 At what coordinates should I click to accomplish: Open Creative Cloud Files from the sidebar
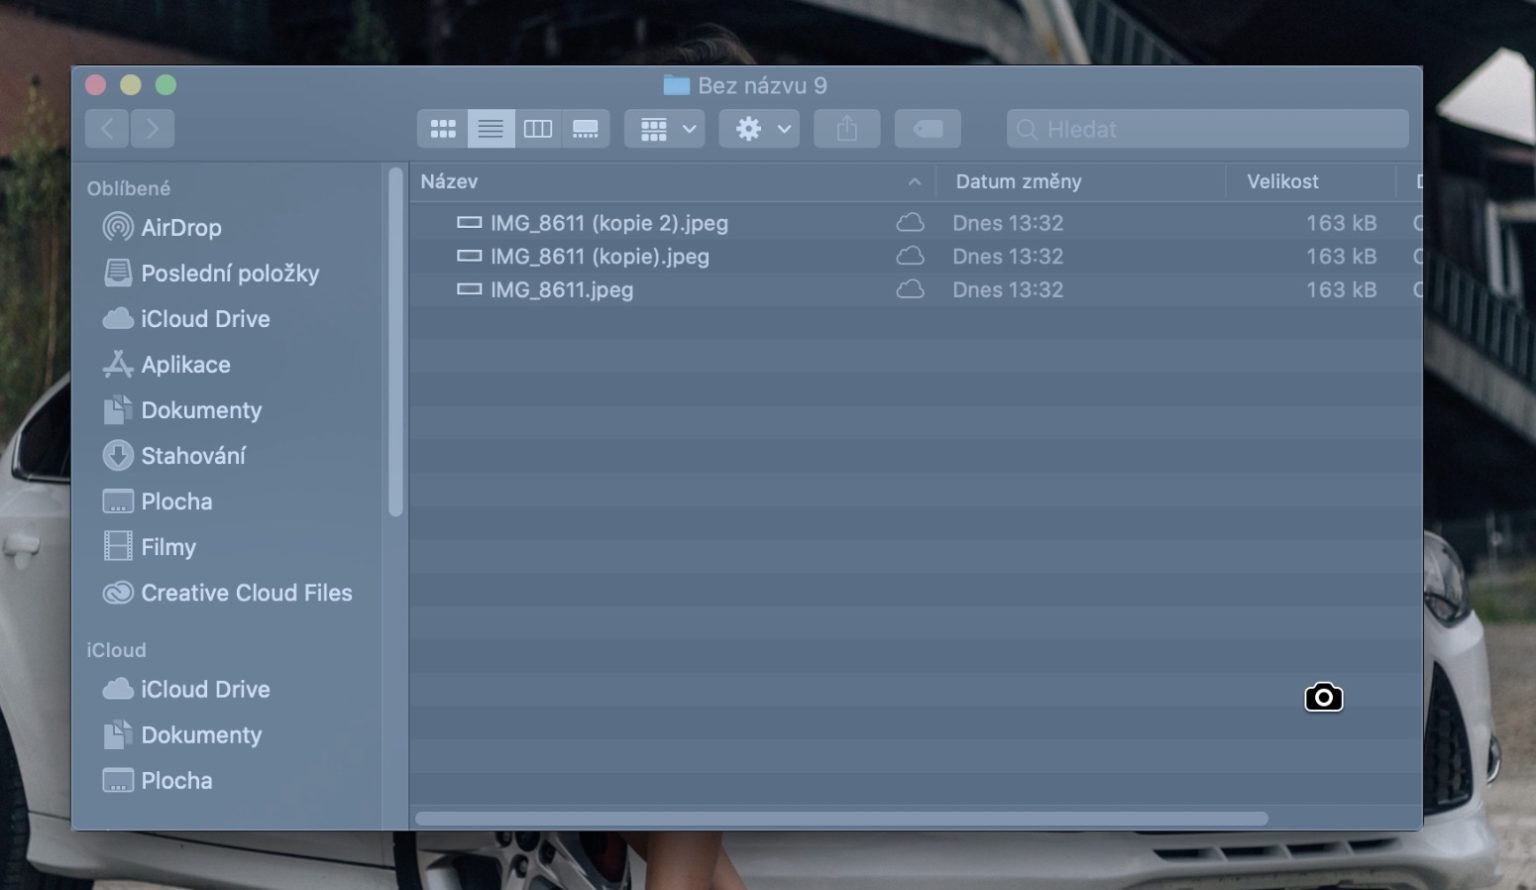247,593
